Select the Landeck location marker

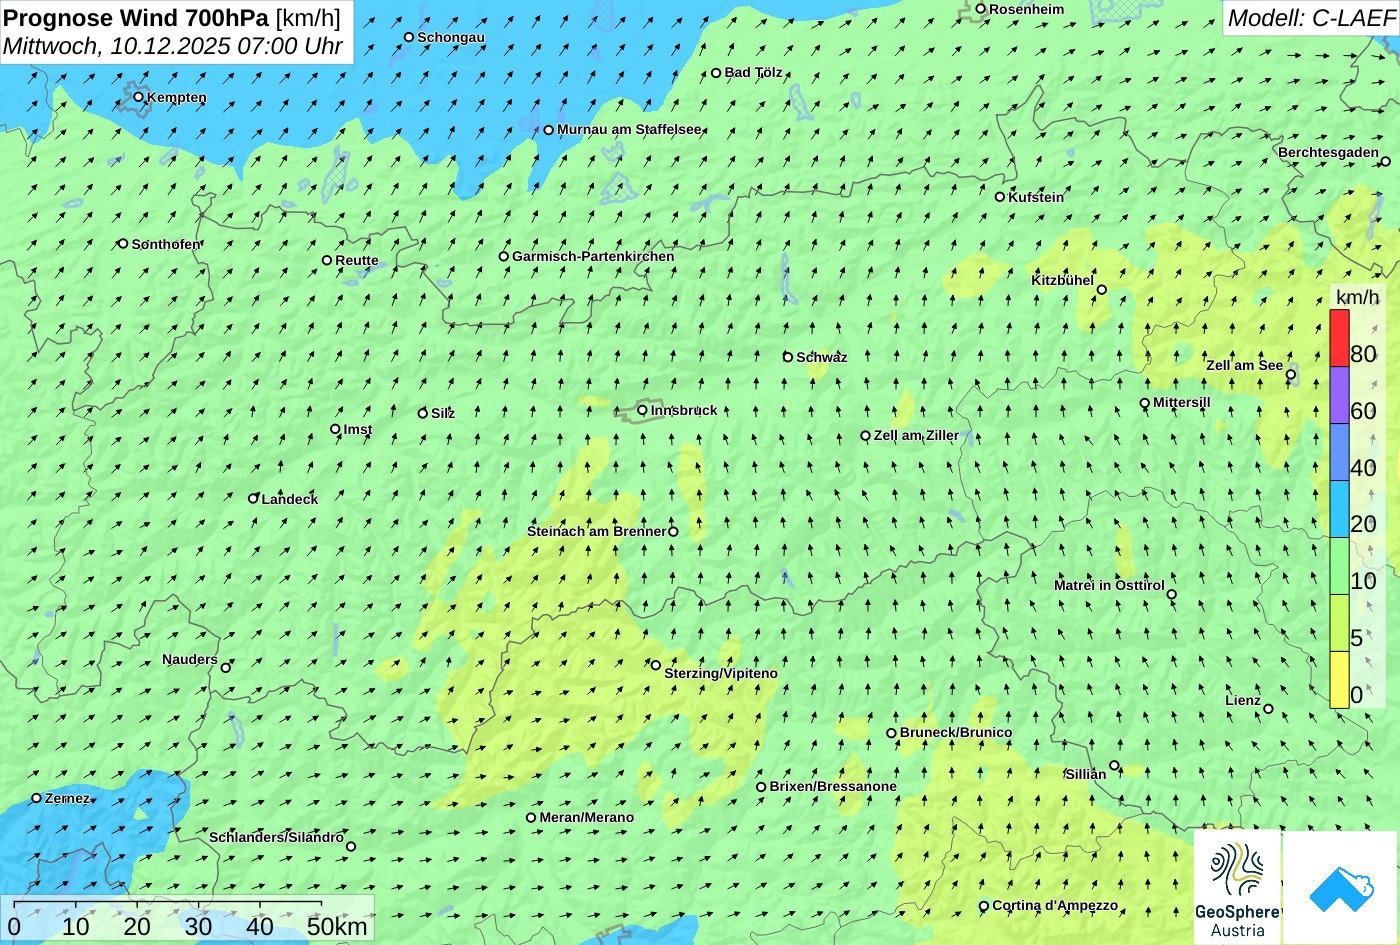pyautogui.click(x=254, y=498)
